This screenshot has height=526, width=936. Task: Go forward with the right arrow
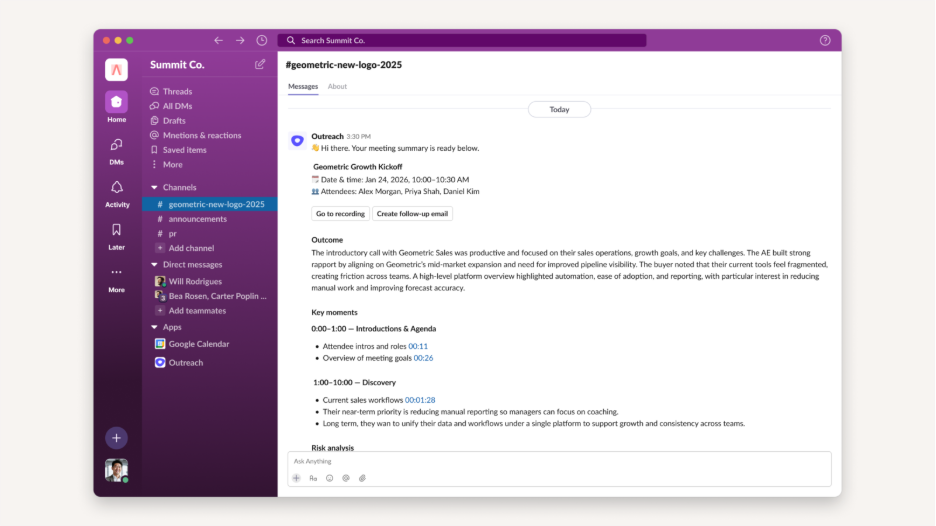240,40
